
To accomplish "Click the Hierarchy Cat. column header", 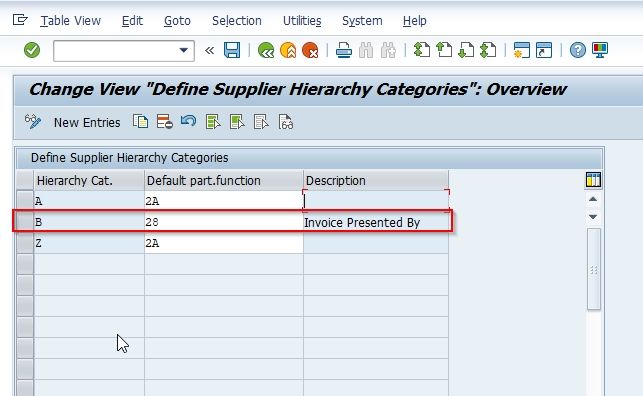I will 89,180.
